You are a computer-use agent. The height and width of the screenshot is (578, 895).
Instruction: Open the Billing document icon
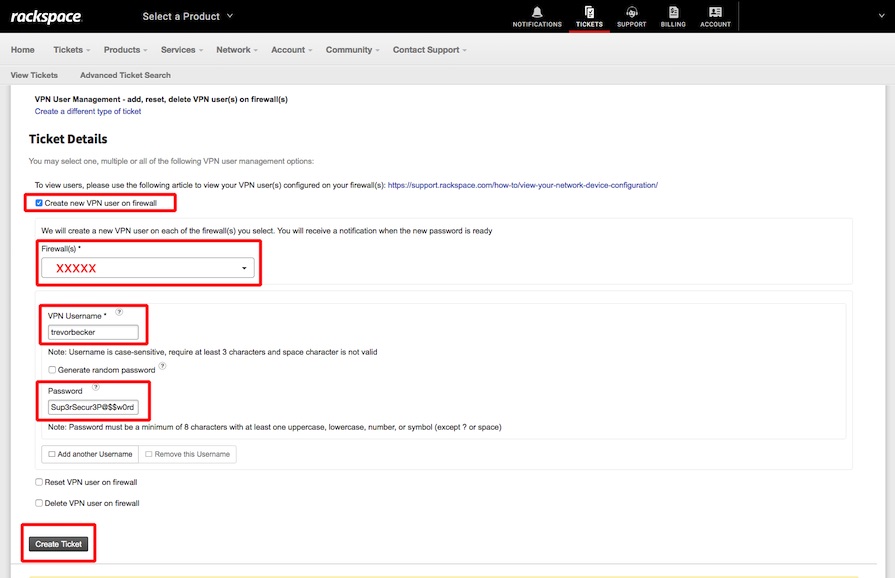pos(673,17)
